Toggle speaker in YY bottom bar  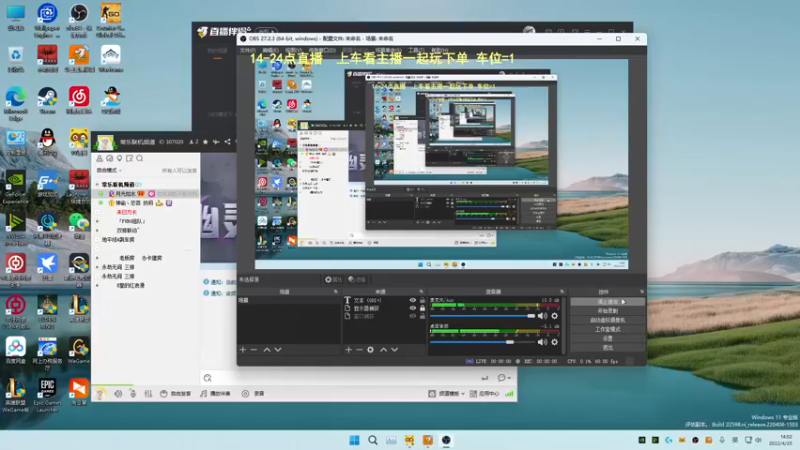118,393
